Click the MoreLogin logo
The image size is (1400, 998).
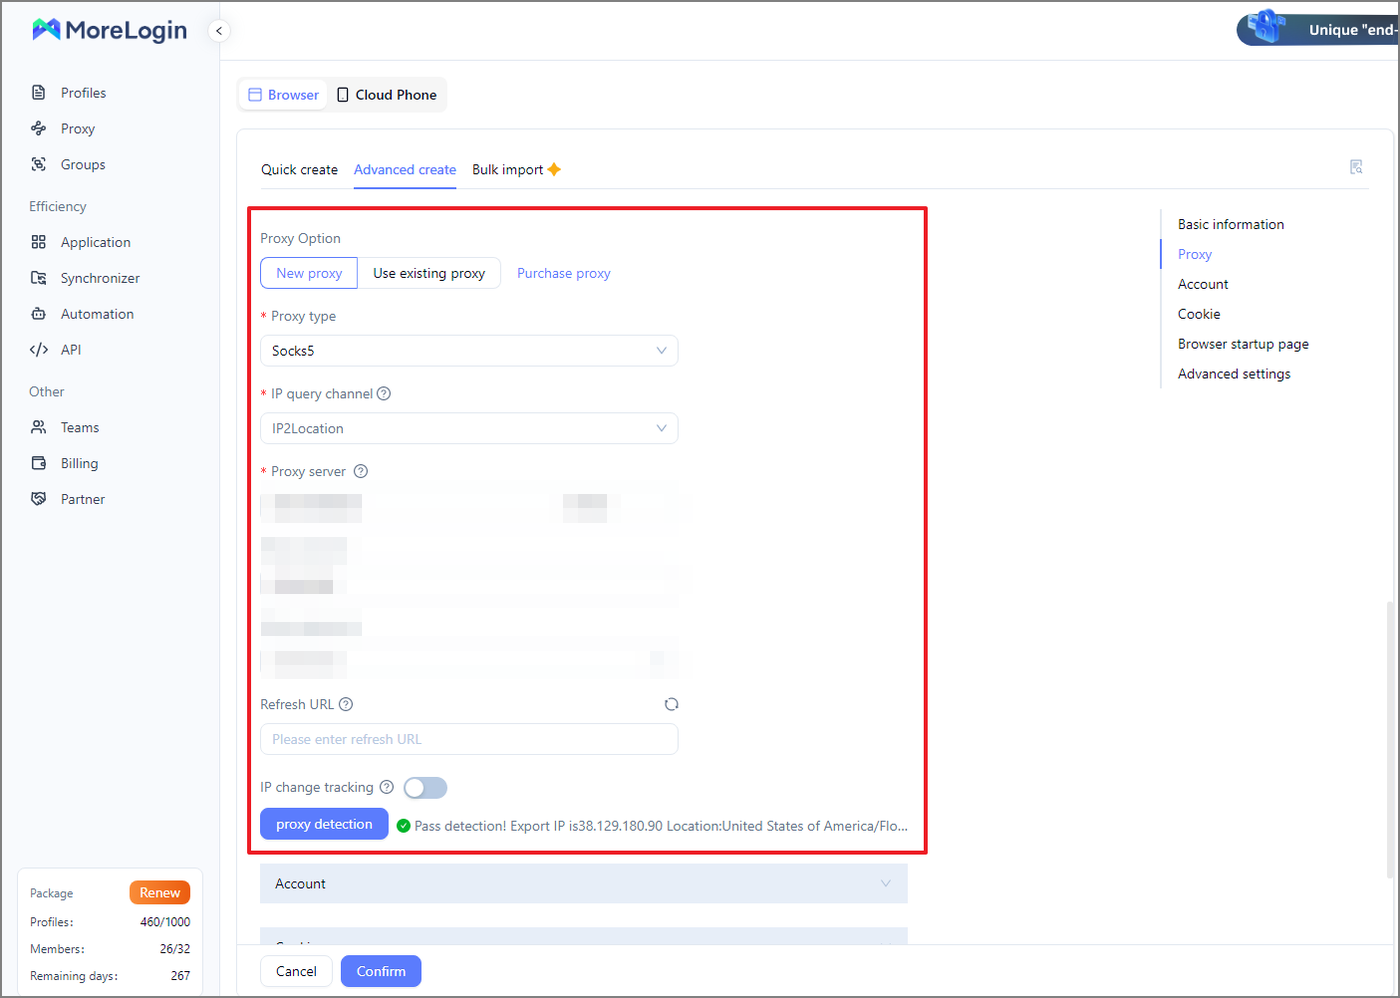pyautogui.click(x=109, y=30)
